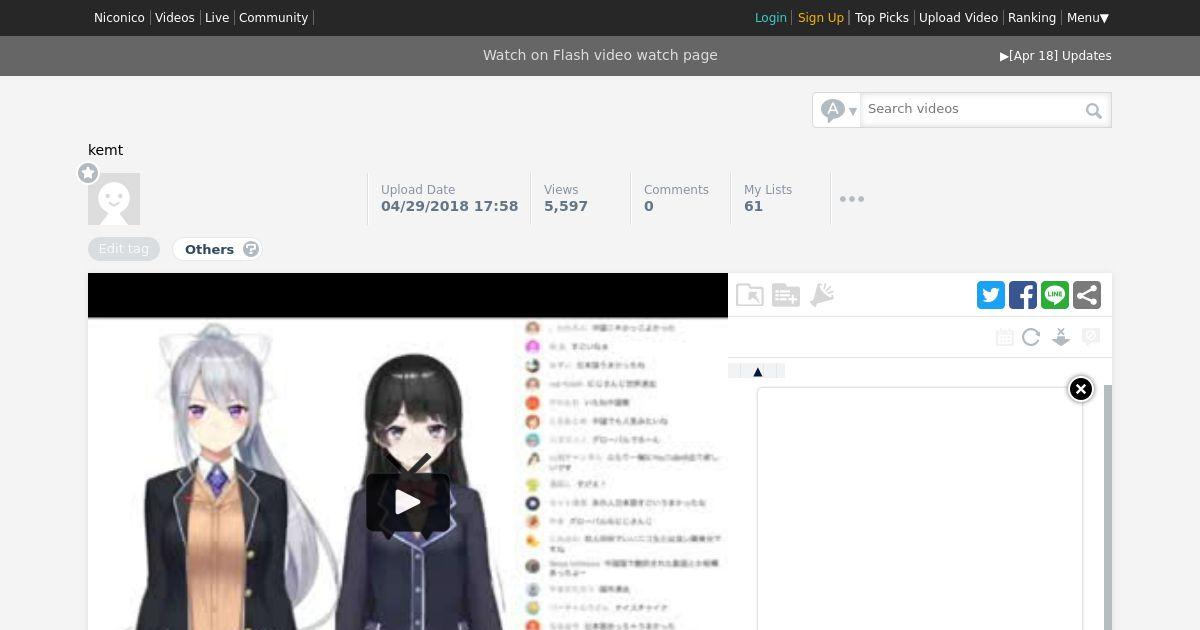
Task: Follow the uploader via star icon
Action: click(88, 173)
